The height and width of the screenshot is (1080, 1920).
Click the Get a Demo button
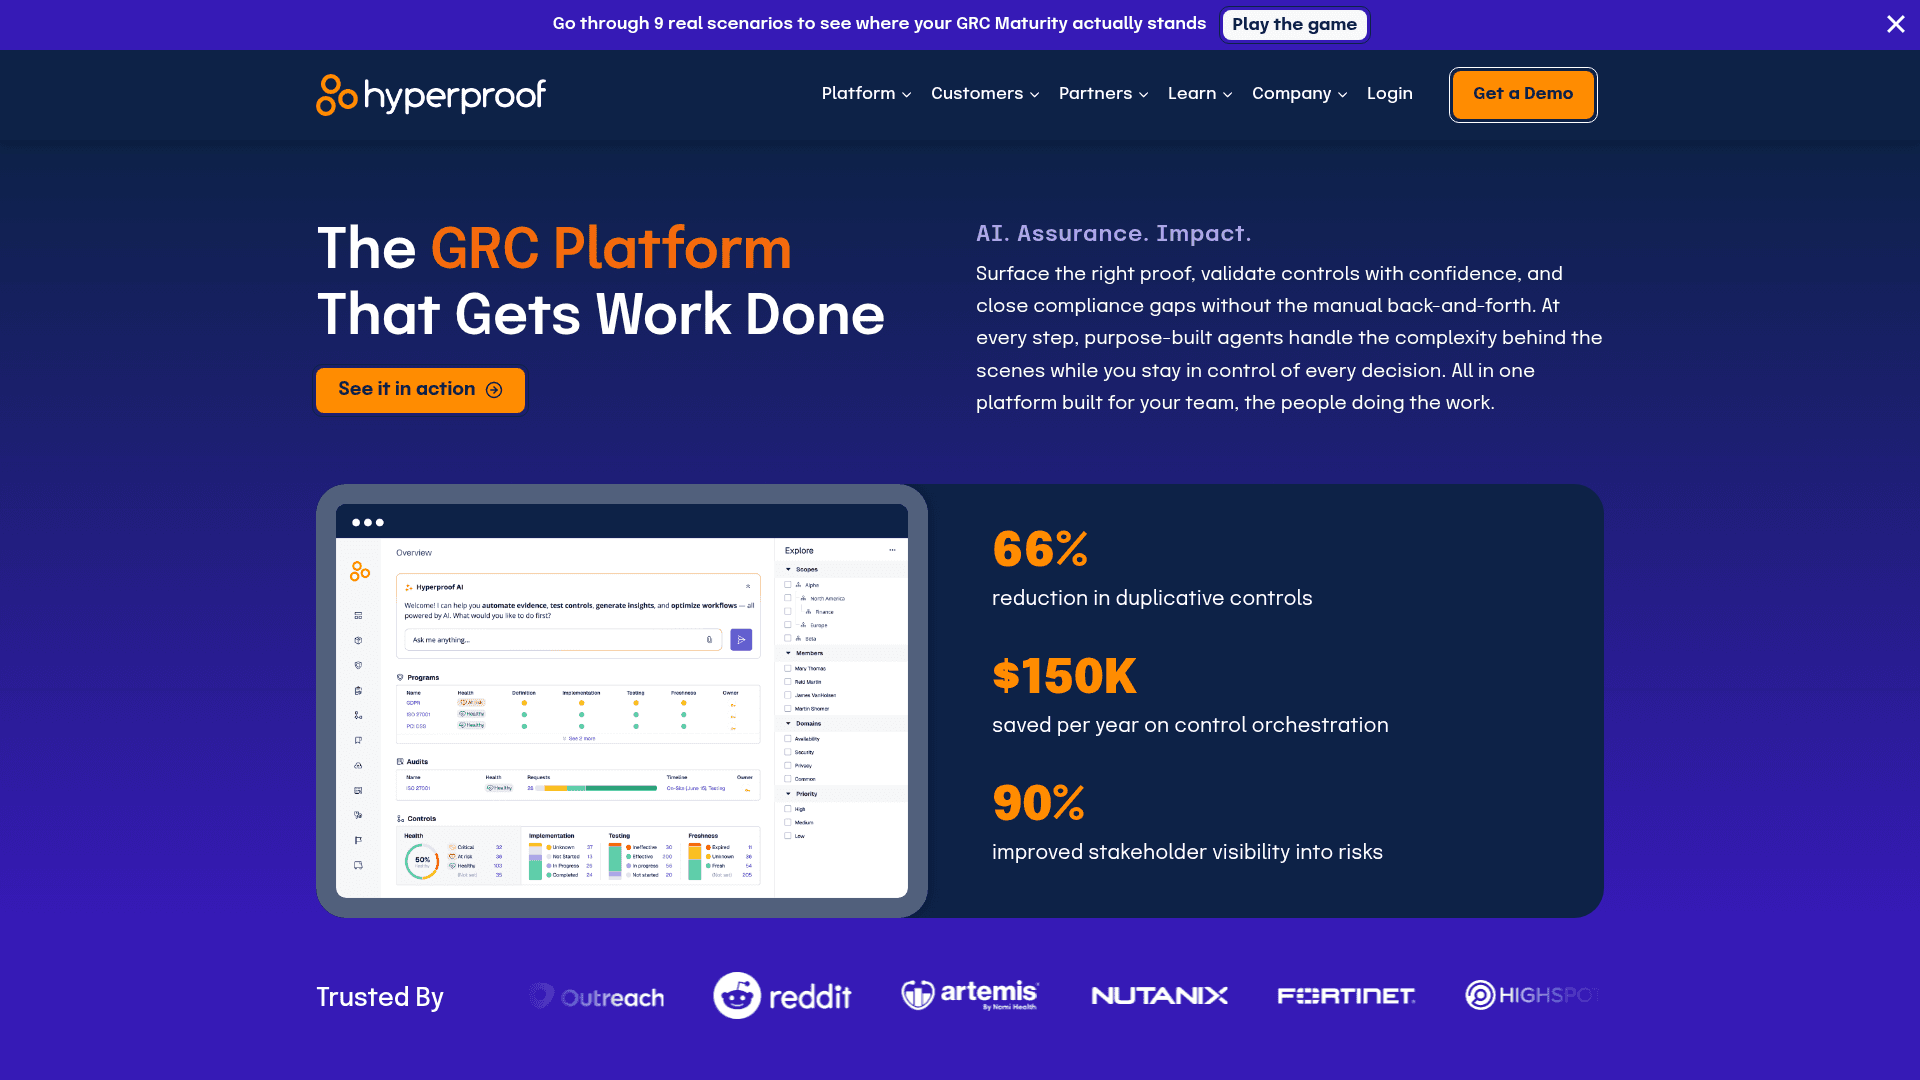[x=1523, y=95]
